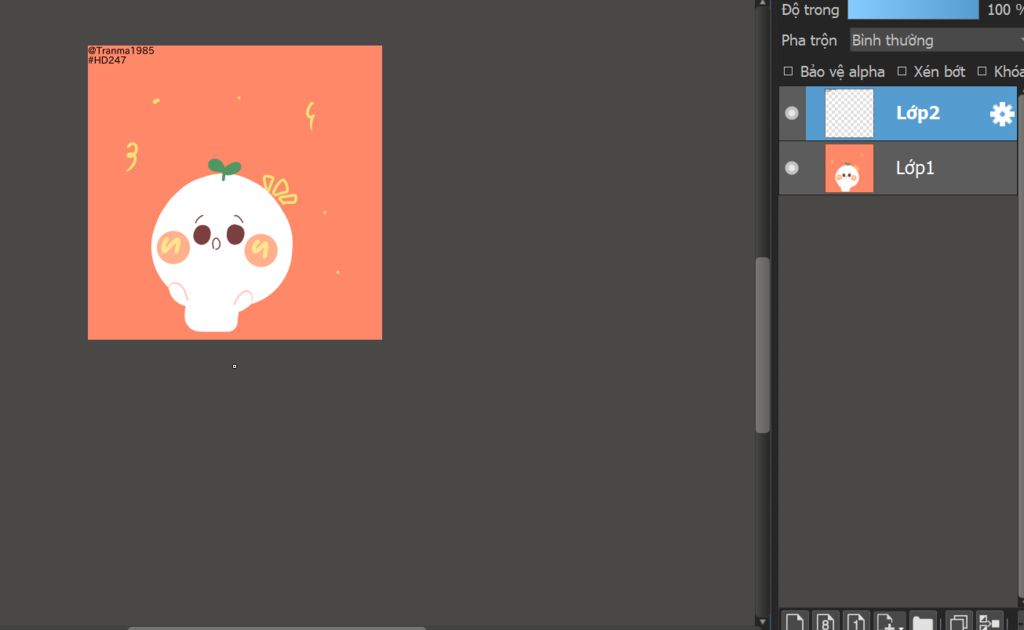Select the Lớp2 layer by name
The width and height of the screenshot is (1024, 630).
917,113
